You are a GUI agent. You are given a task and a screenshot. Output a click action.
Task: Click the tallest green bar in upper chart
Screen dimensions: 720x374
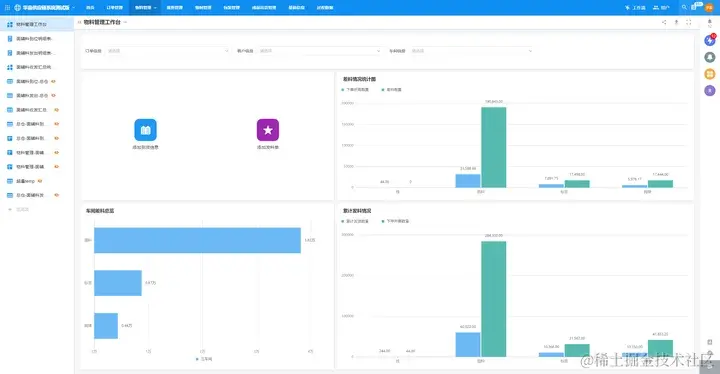pyautogui.click(x=494, y=147)
